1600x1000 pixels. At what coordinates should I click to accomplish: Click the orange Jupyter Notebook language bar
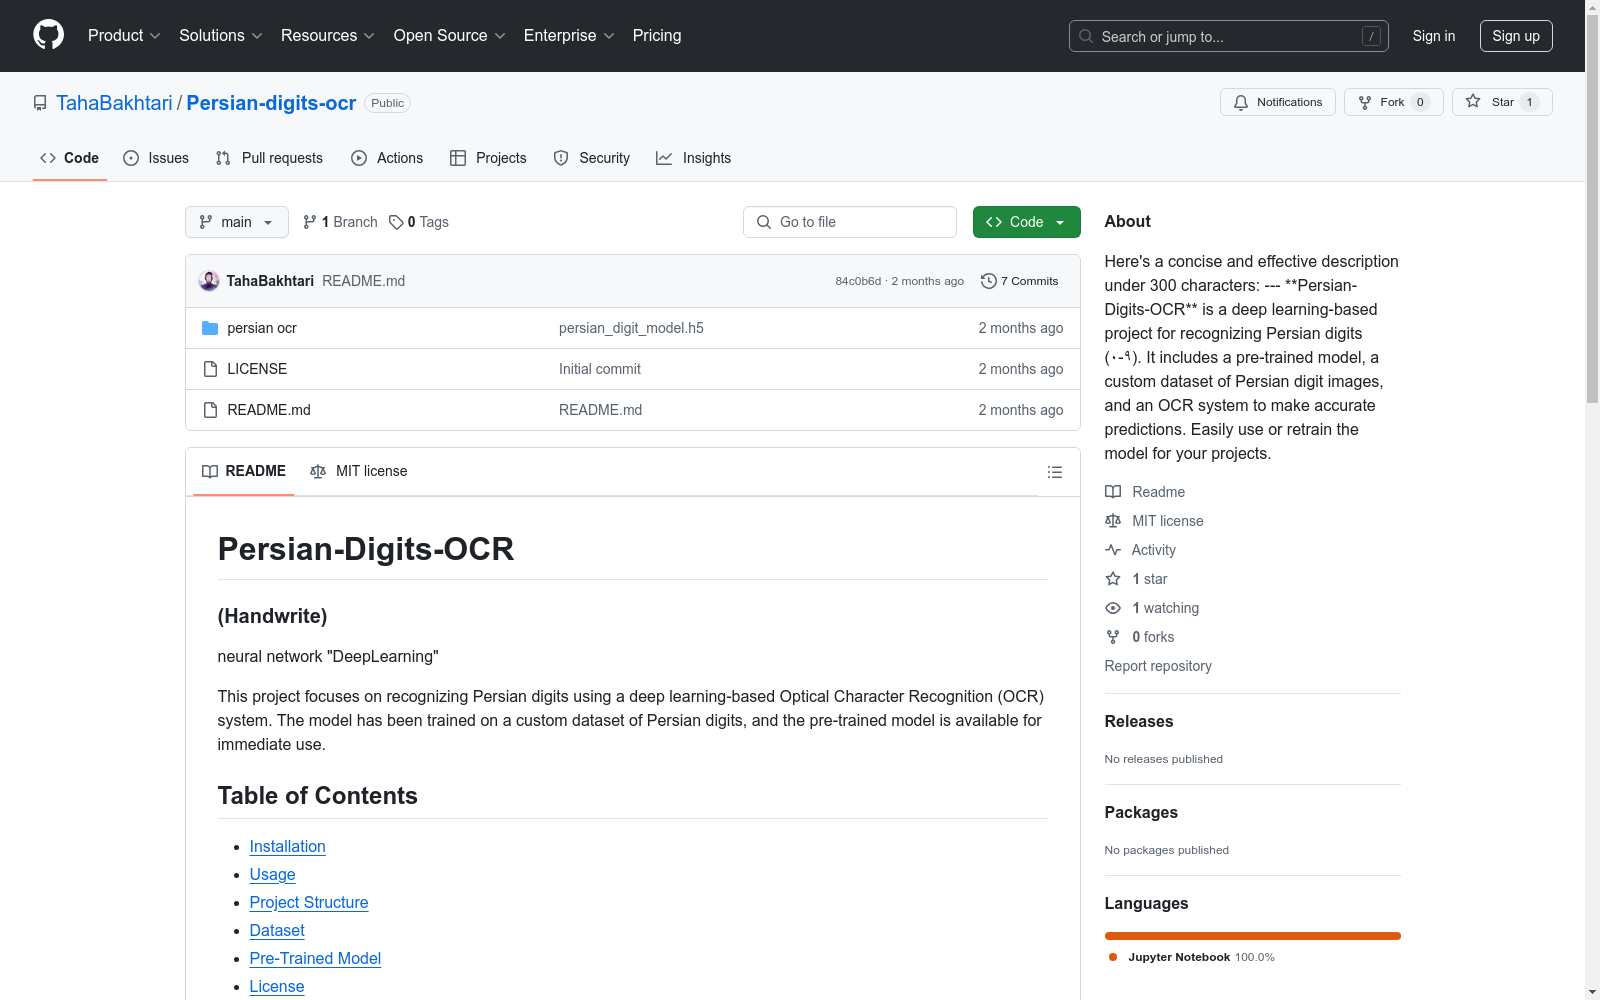(1253, 936)
